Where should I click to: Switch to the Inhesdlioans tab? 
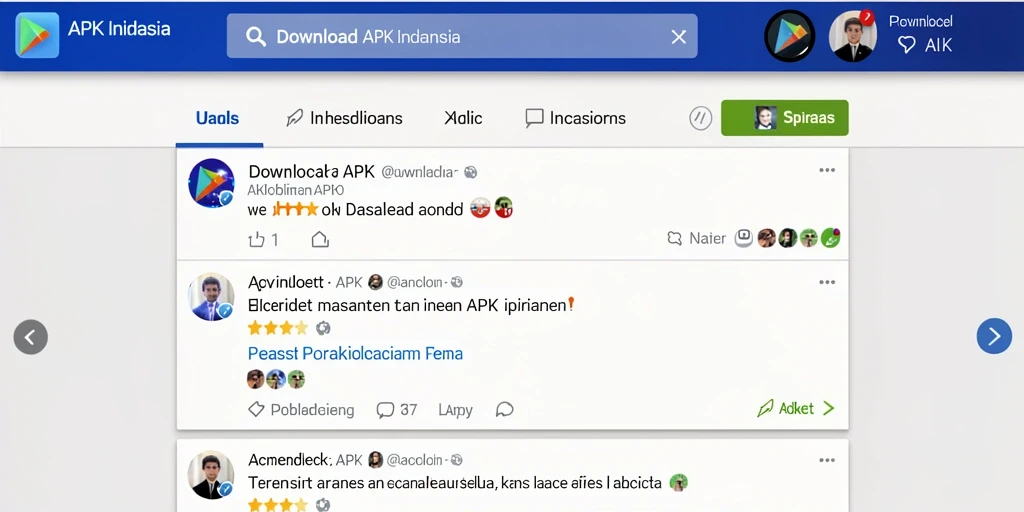(344, 118)
